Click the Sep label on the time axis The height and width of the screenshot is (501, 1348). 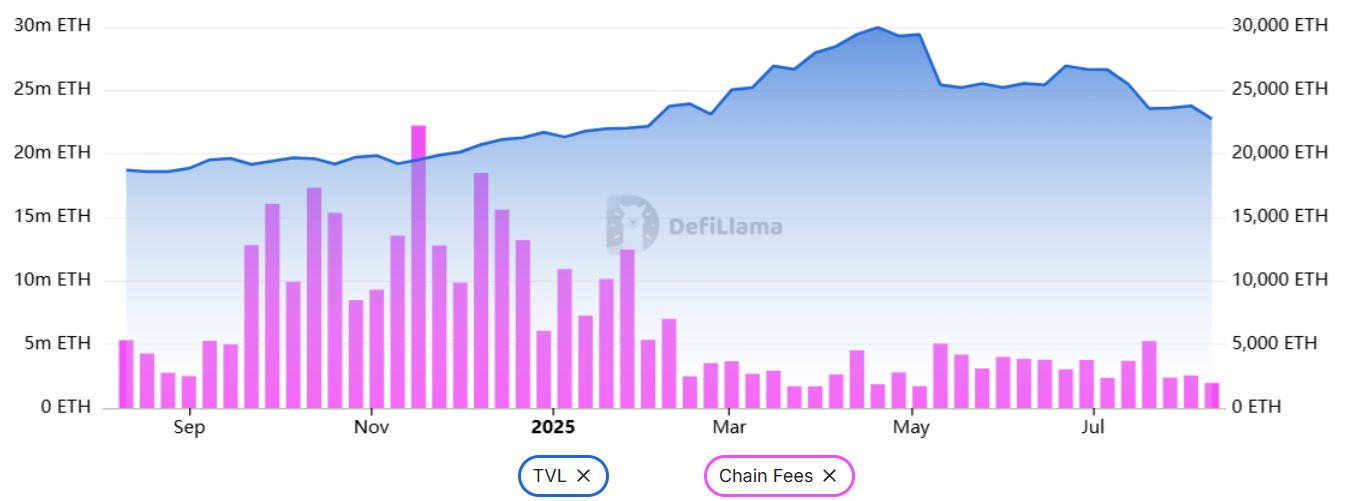[188, 428]
